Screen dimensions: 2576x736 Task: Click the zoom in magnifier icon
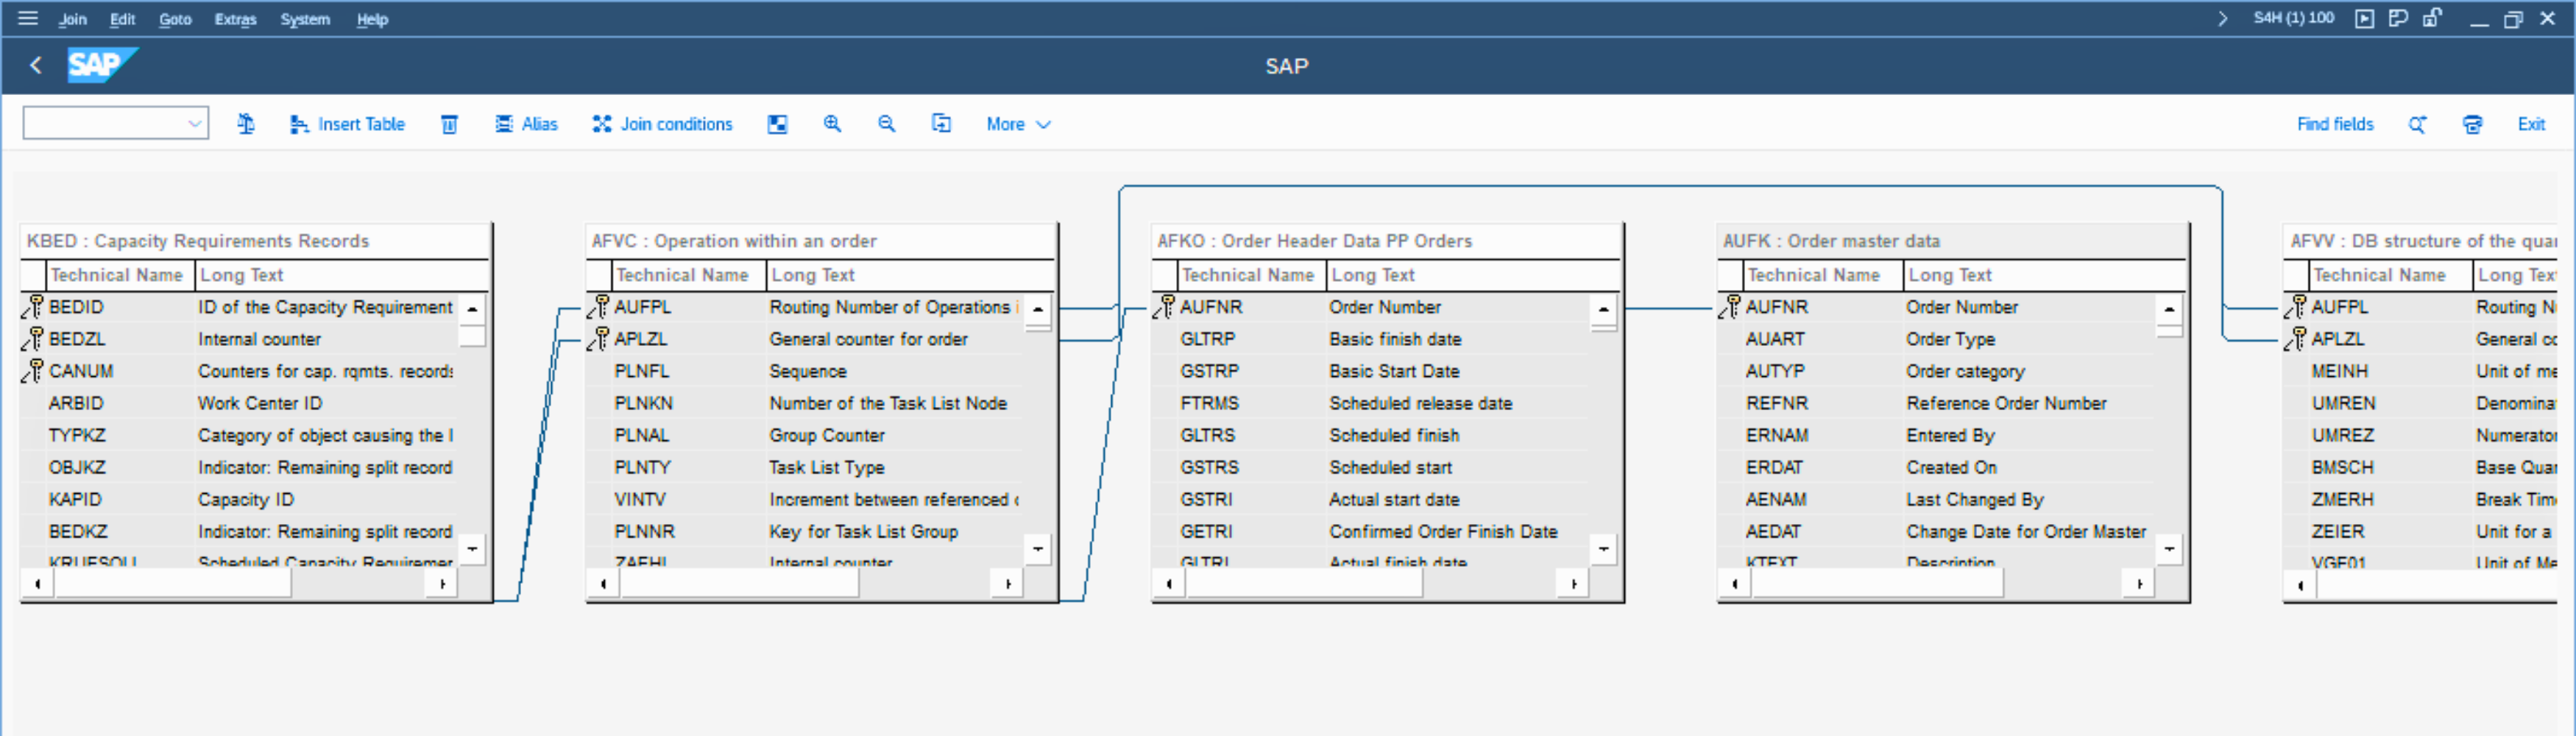point(832,124)
